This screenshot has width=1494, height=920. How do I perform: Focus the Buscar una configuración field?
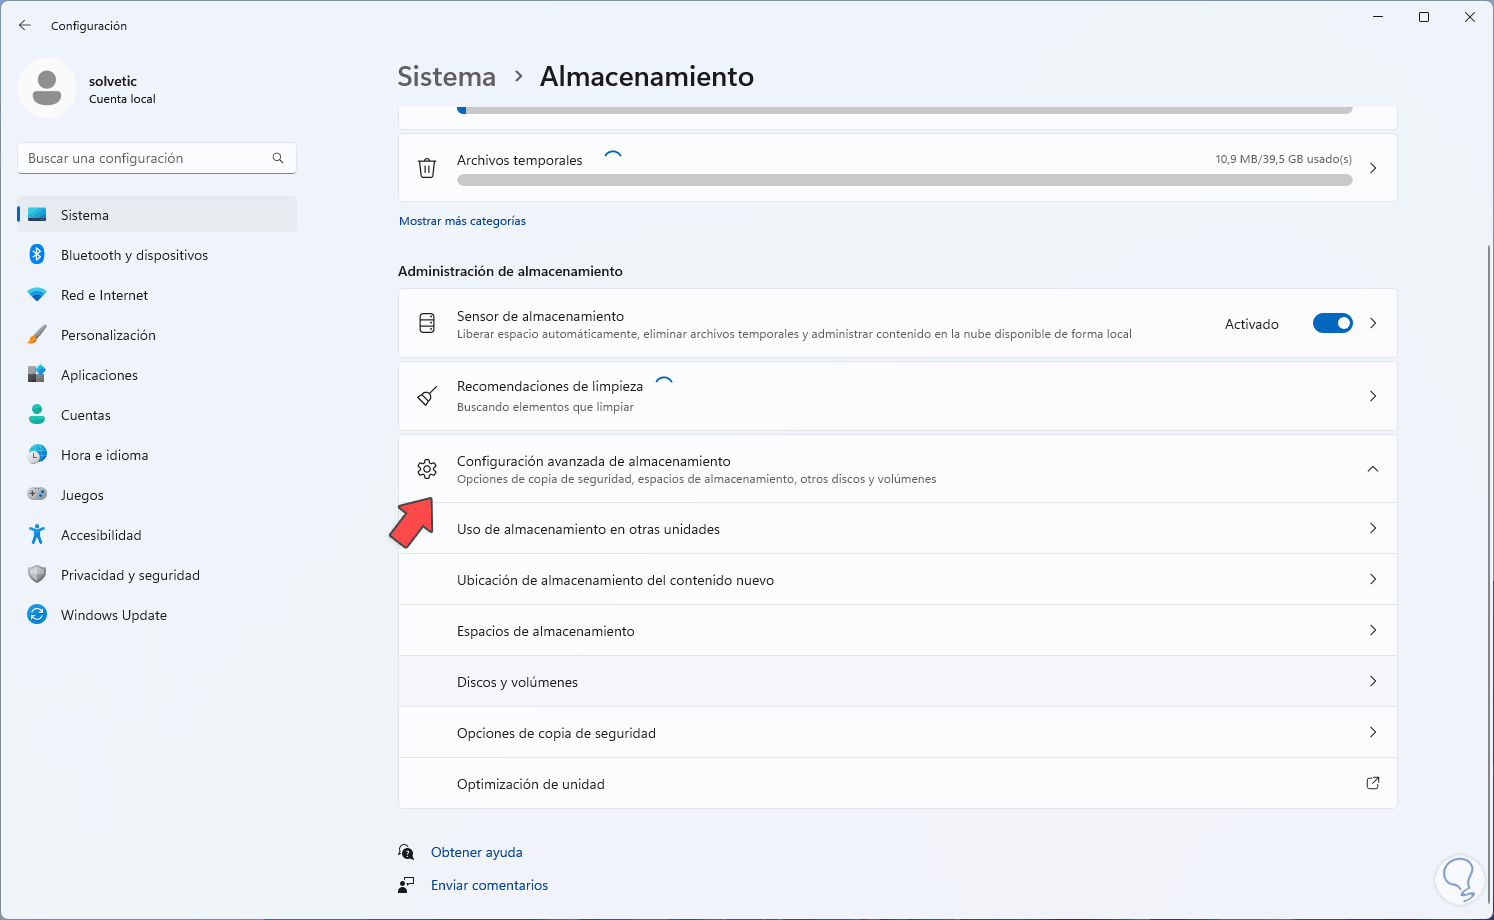pos(145,158)
